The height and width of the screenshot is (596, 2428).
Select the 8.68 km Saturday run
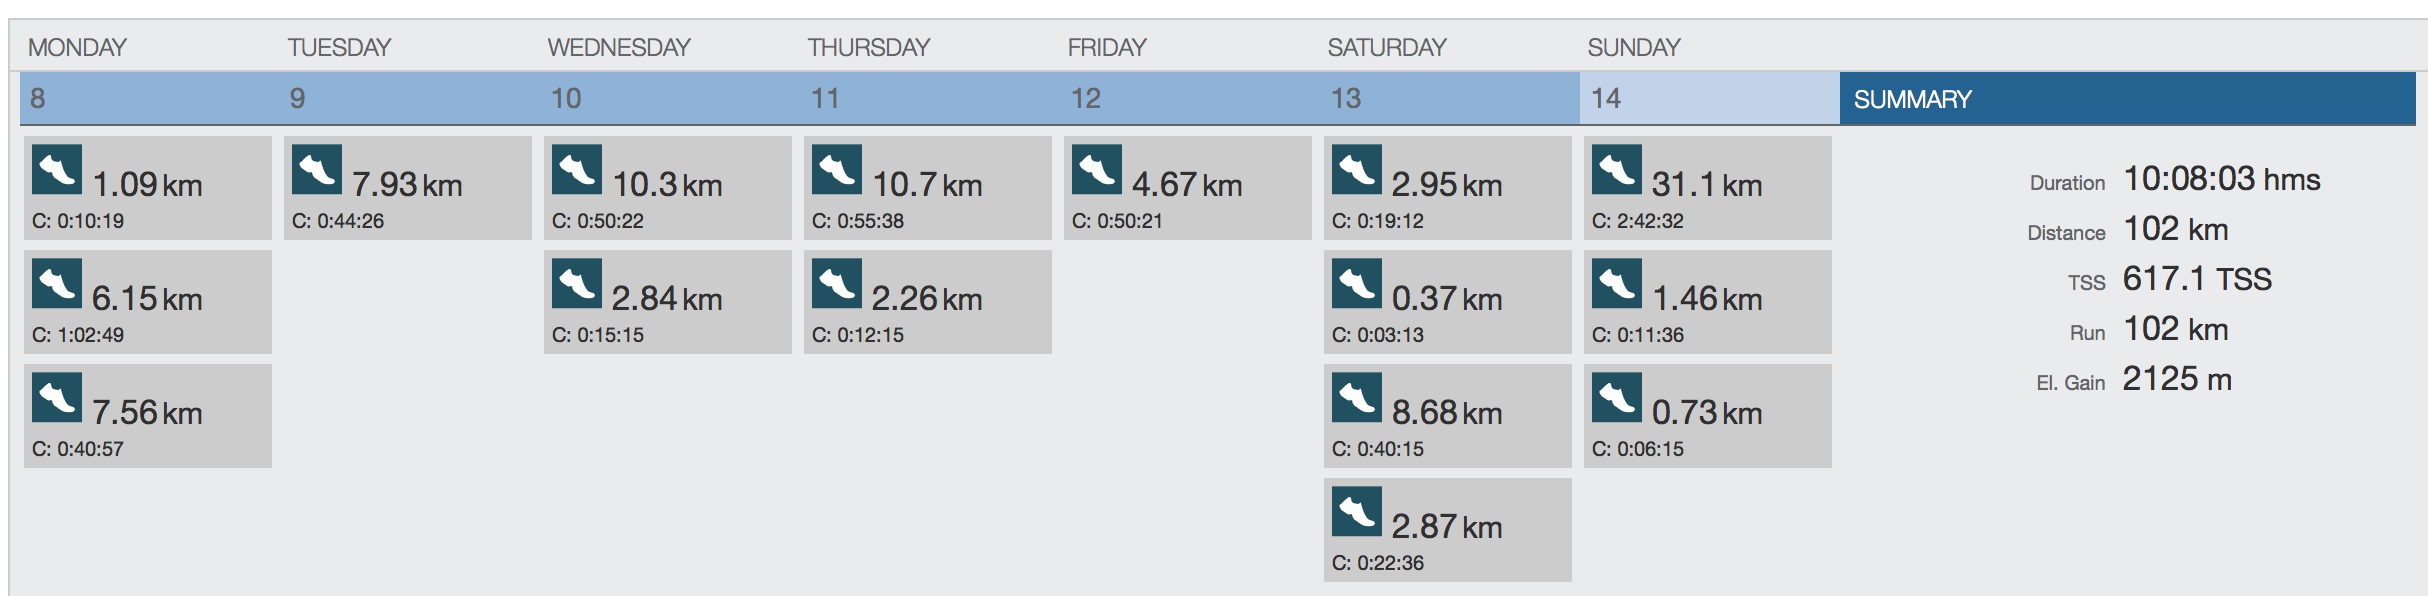click(x=1448, y=416)
